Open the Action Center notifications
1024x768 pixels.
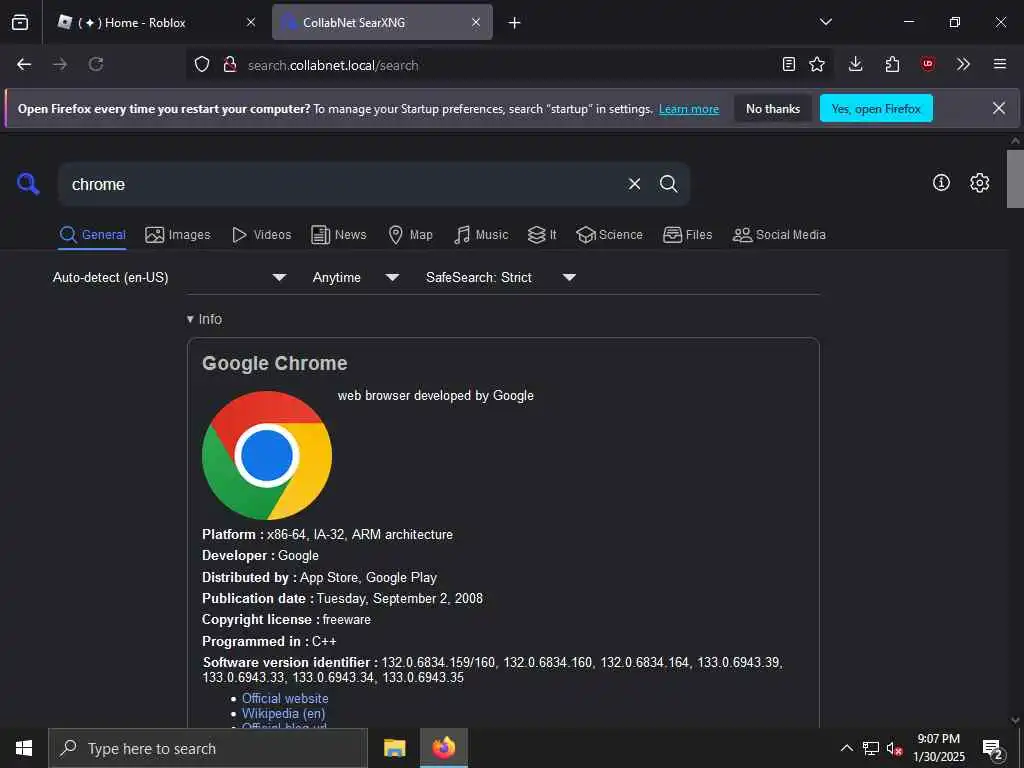tap(993, 749)
